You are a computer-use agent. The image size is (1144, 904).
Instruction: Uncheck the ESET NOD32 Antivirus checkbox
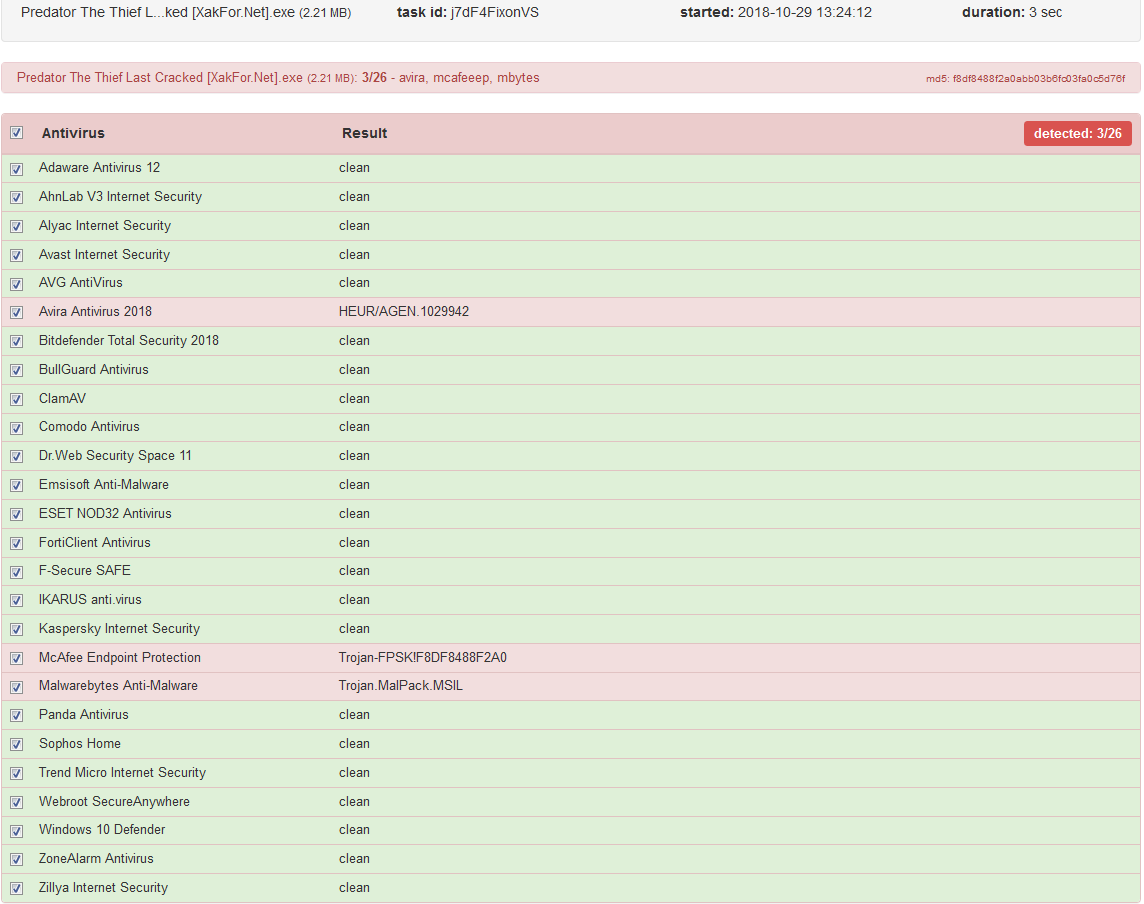point(17,514)
